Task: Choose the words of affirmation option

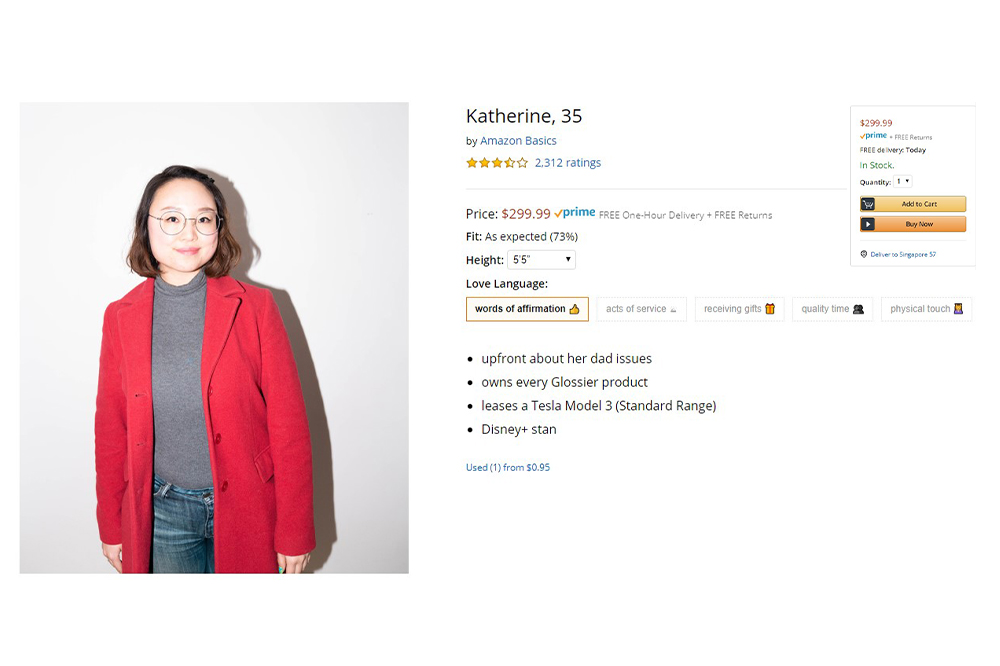Action: coord(527,309)
